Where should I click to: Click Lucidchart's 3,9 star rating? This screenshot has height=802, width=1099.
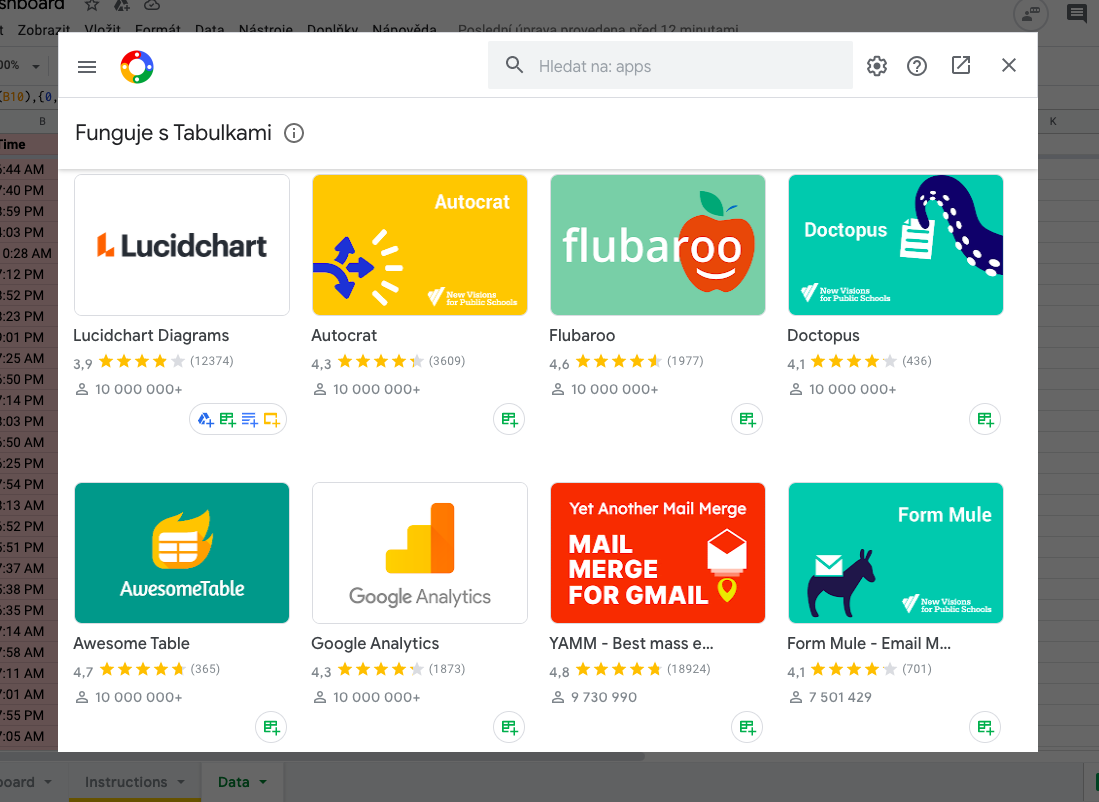(x=142, y=362)
